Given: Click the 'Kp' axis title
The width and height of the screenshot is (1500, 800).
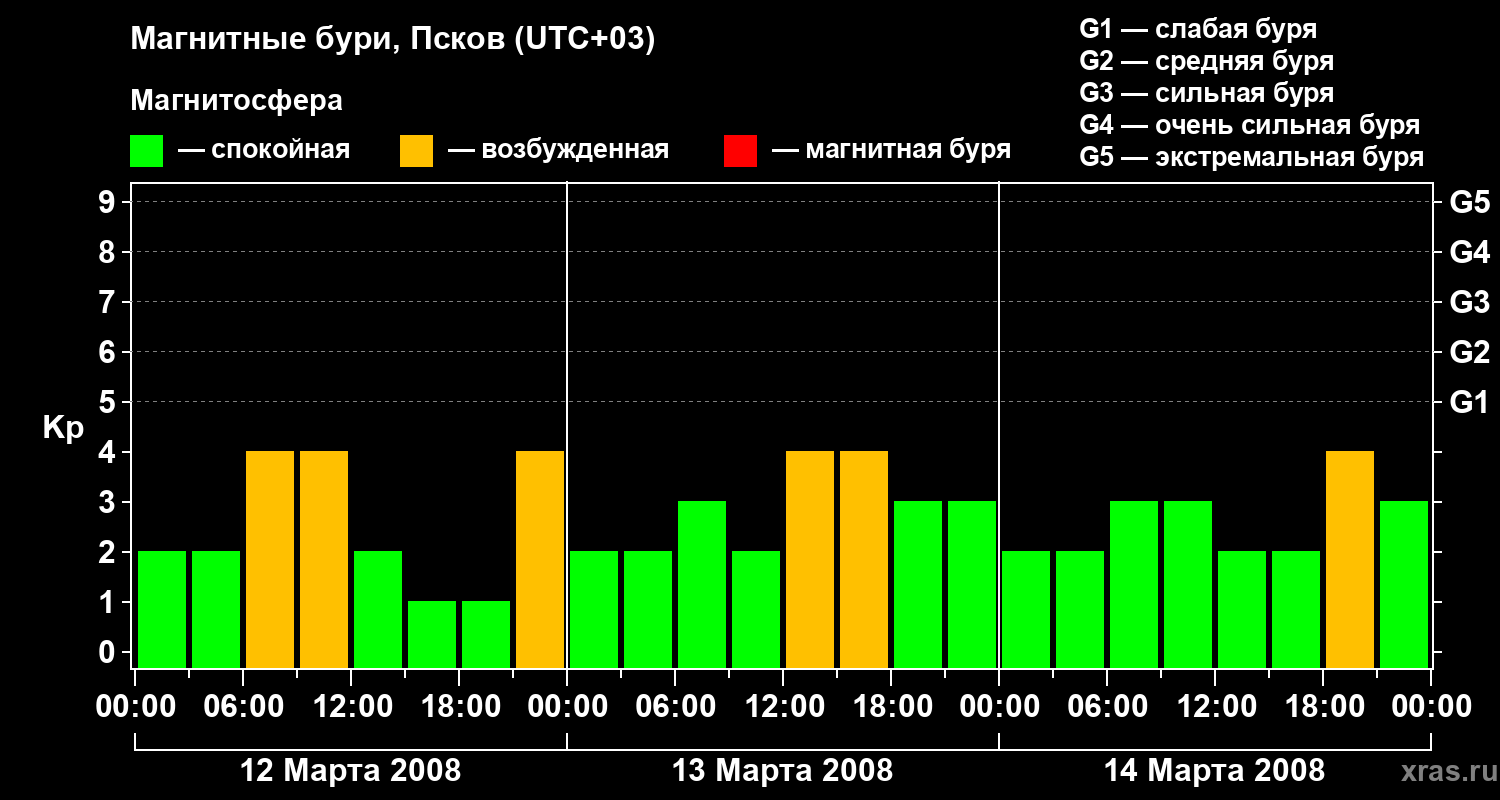Looking at the screenshot, I should click(x=63, y=428).
